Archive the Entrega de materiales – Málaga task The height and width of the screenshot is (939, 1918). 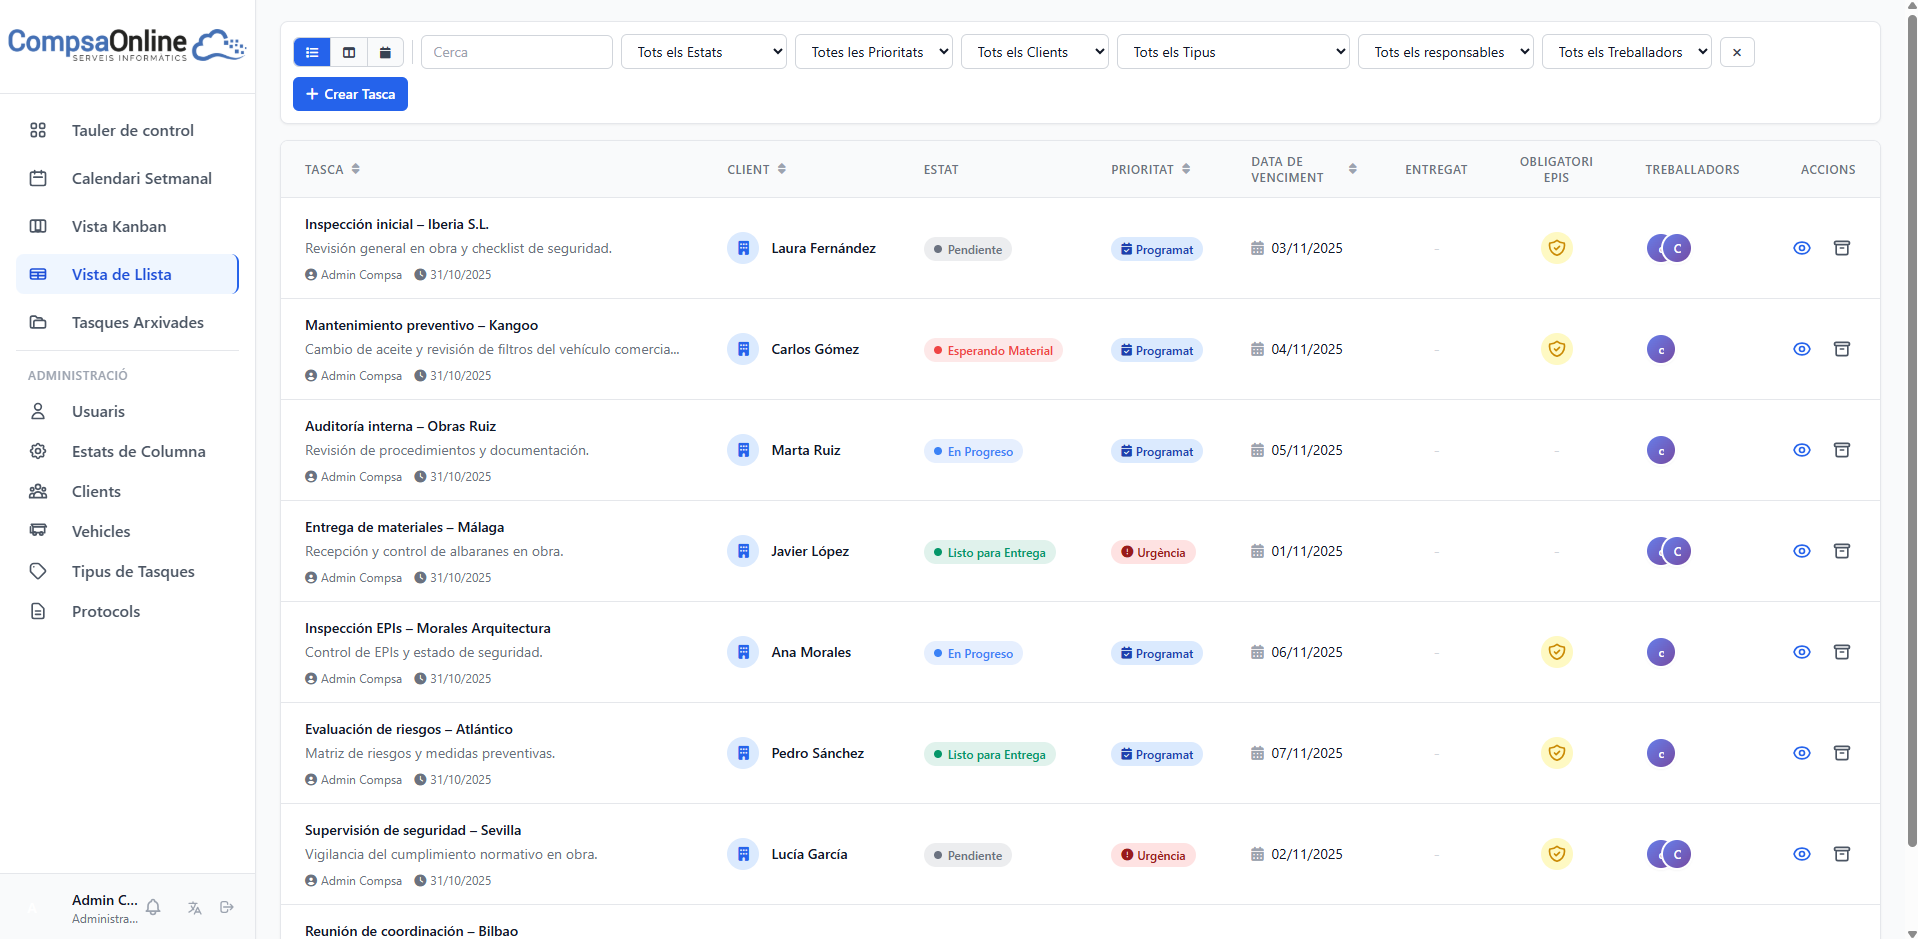[1842, 551]
